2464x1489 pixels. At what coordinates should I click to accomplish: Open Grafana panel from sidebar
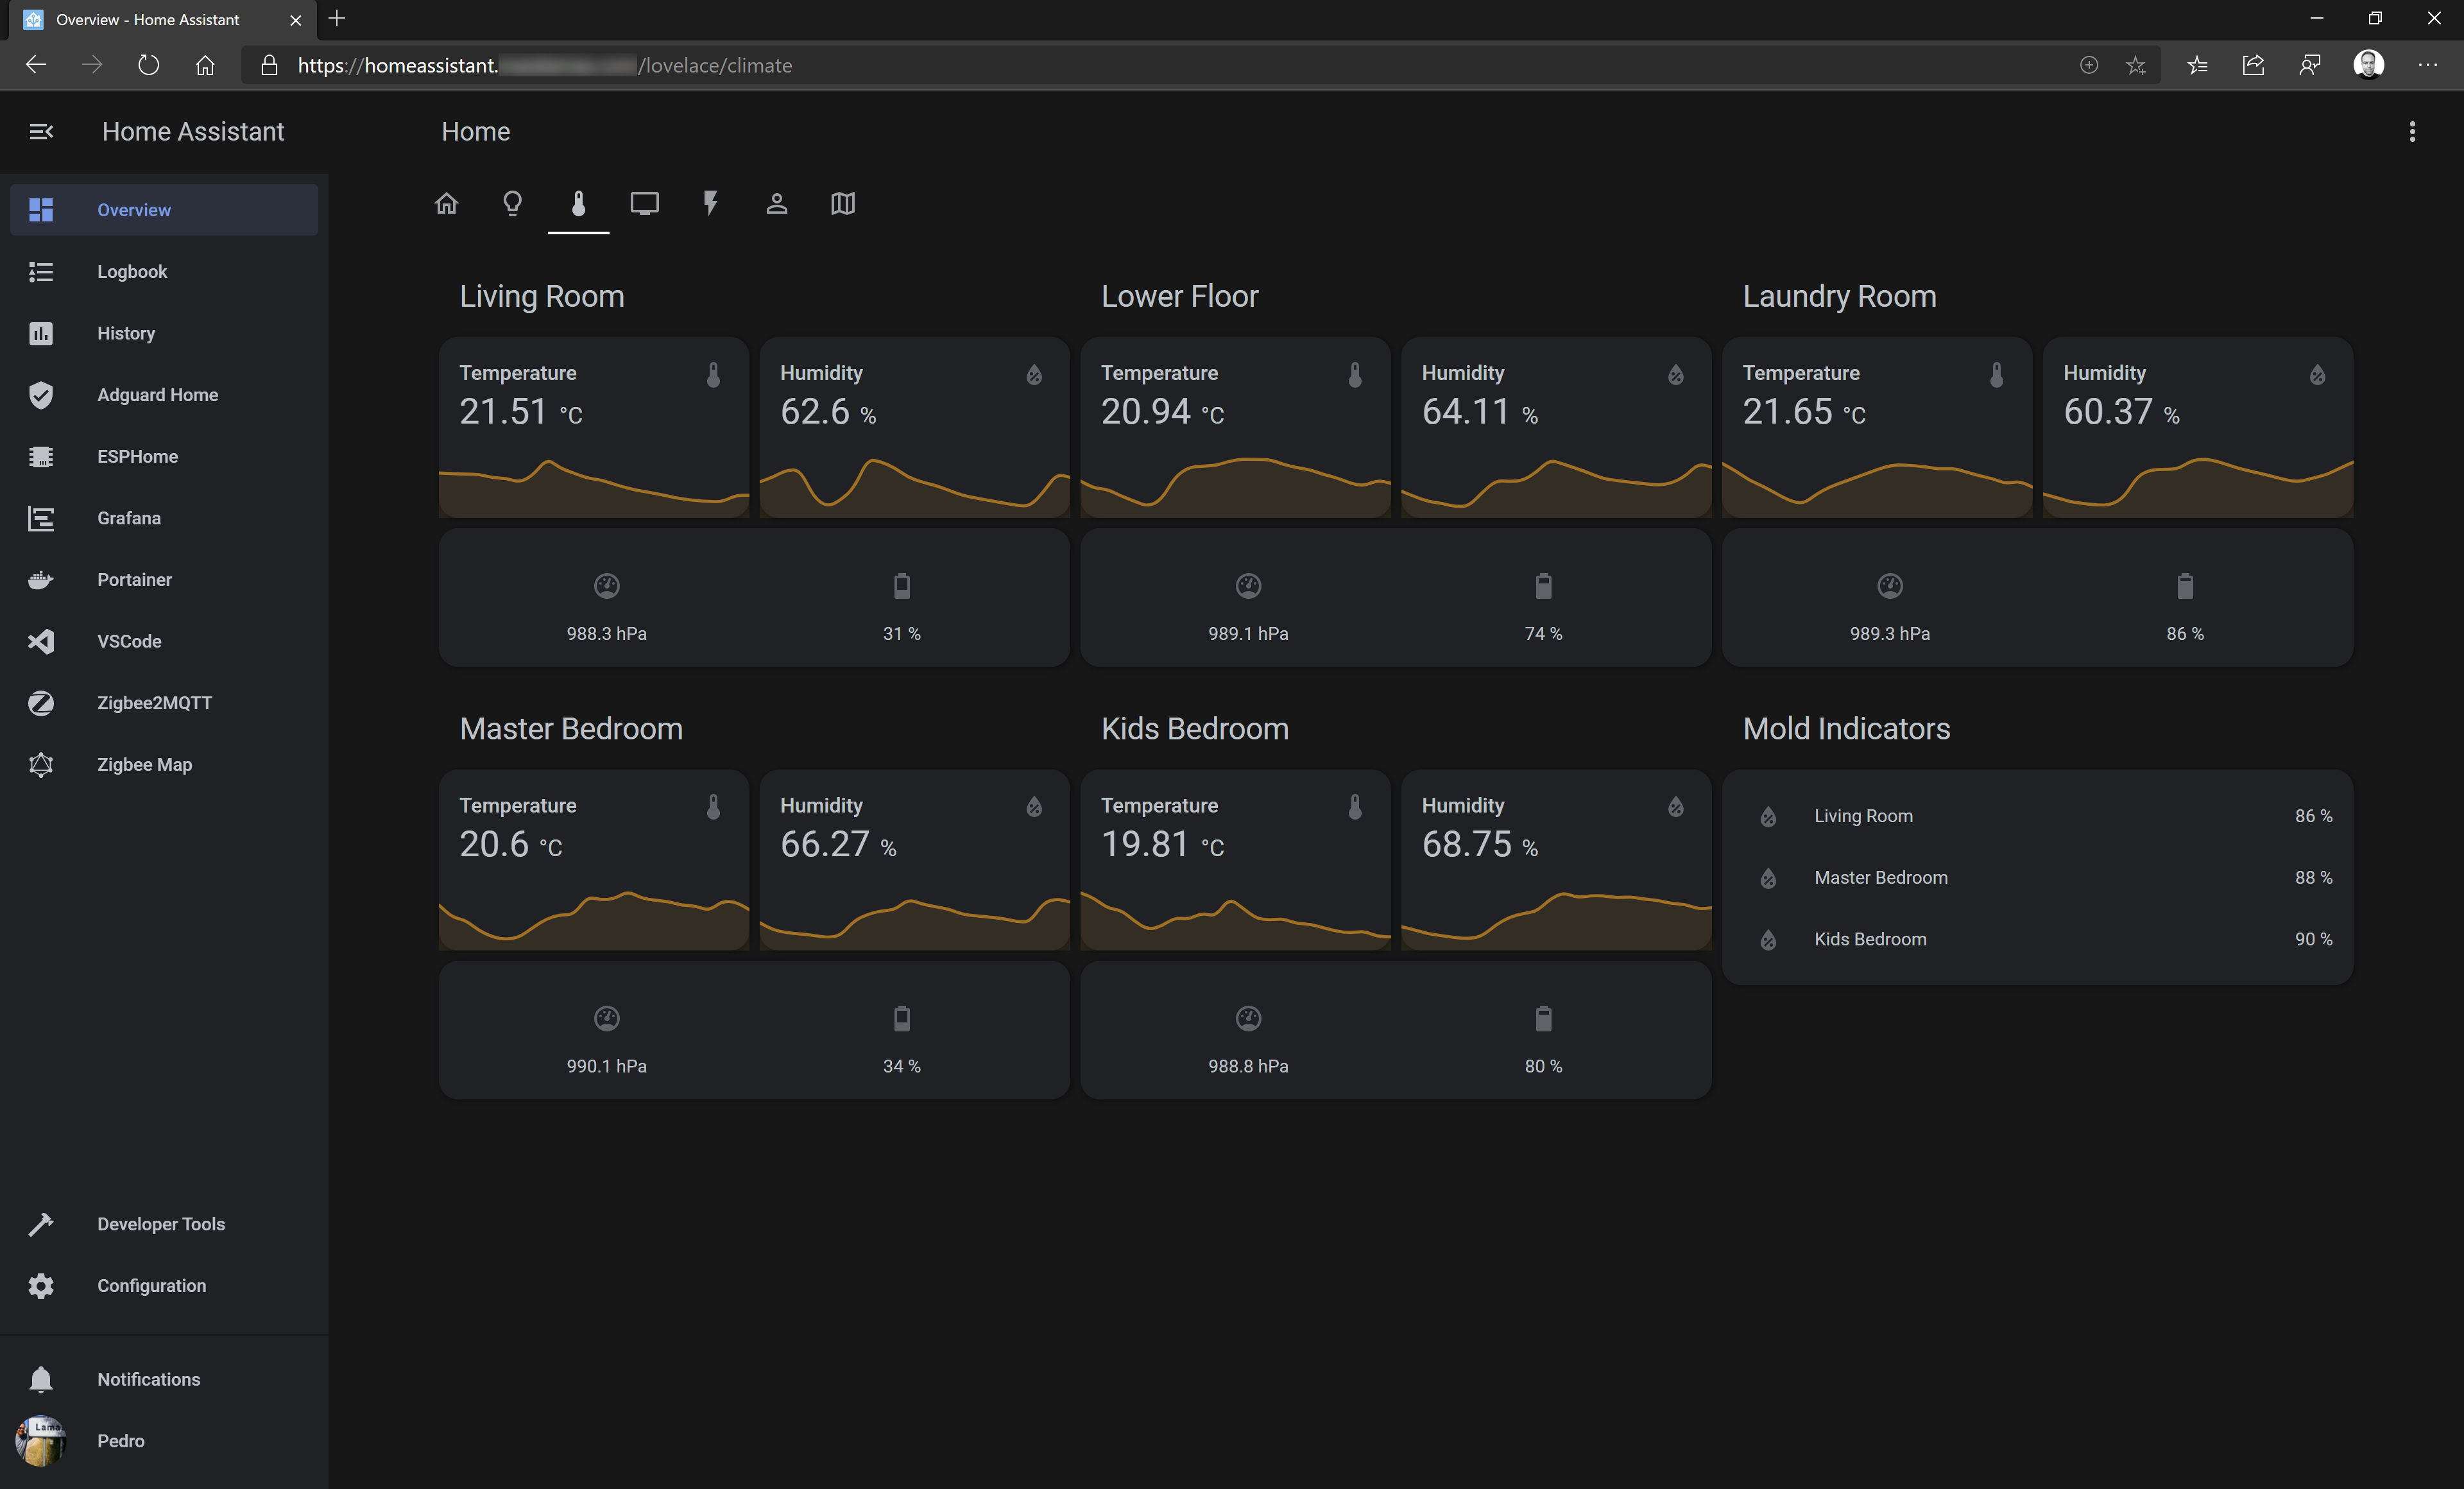click(128, 518)
